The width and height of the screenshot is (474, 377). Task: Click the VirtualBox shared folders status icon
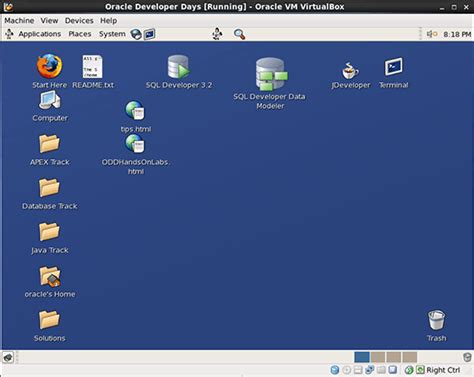tap(381, 370)
